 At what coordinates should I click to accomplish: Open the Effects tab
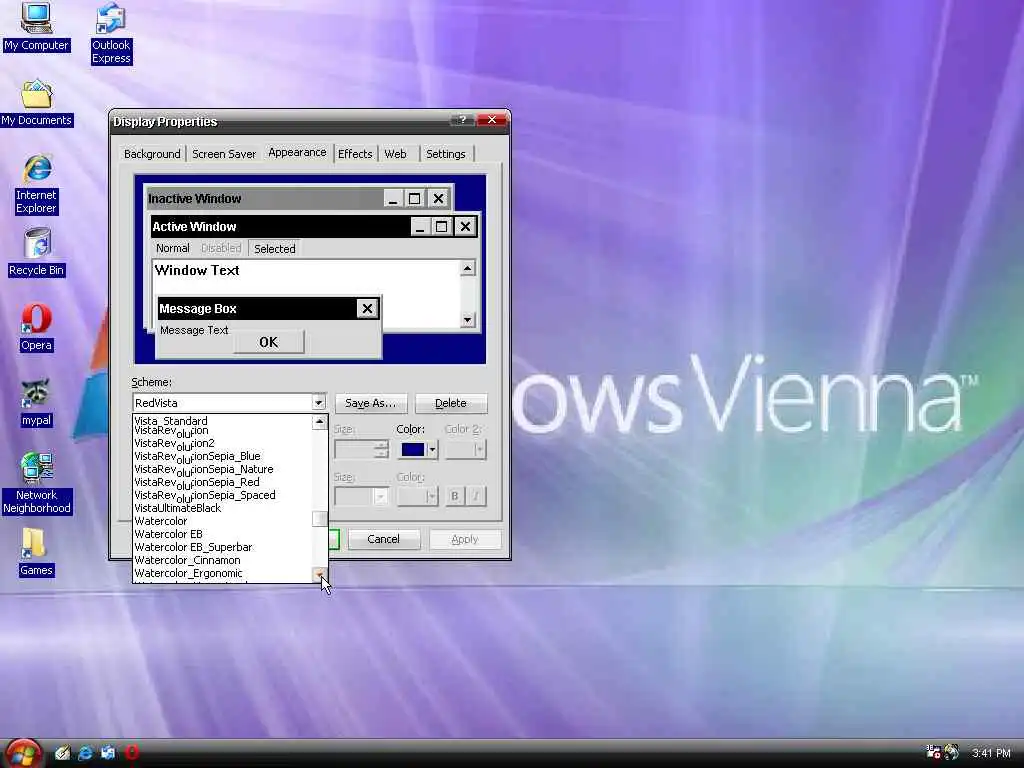(355, 154)
